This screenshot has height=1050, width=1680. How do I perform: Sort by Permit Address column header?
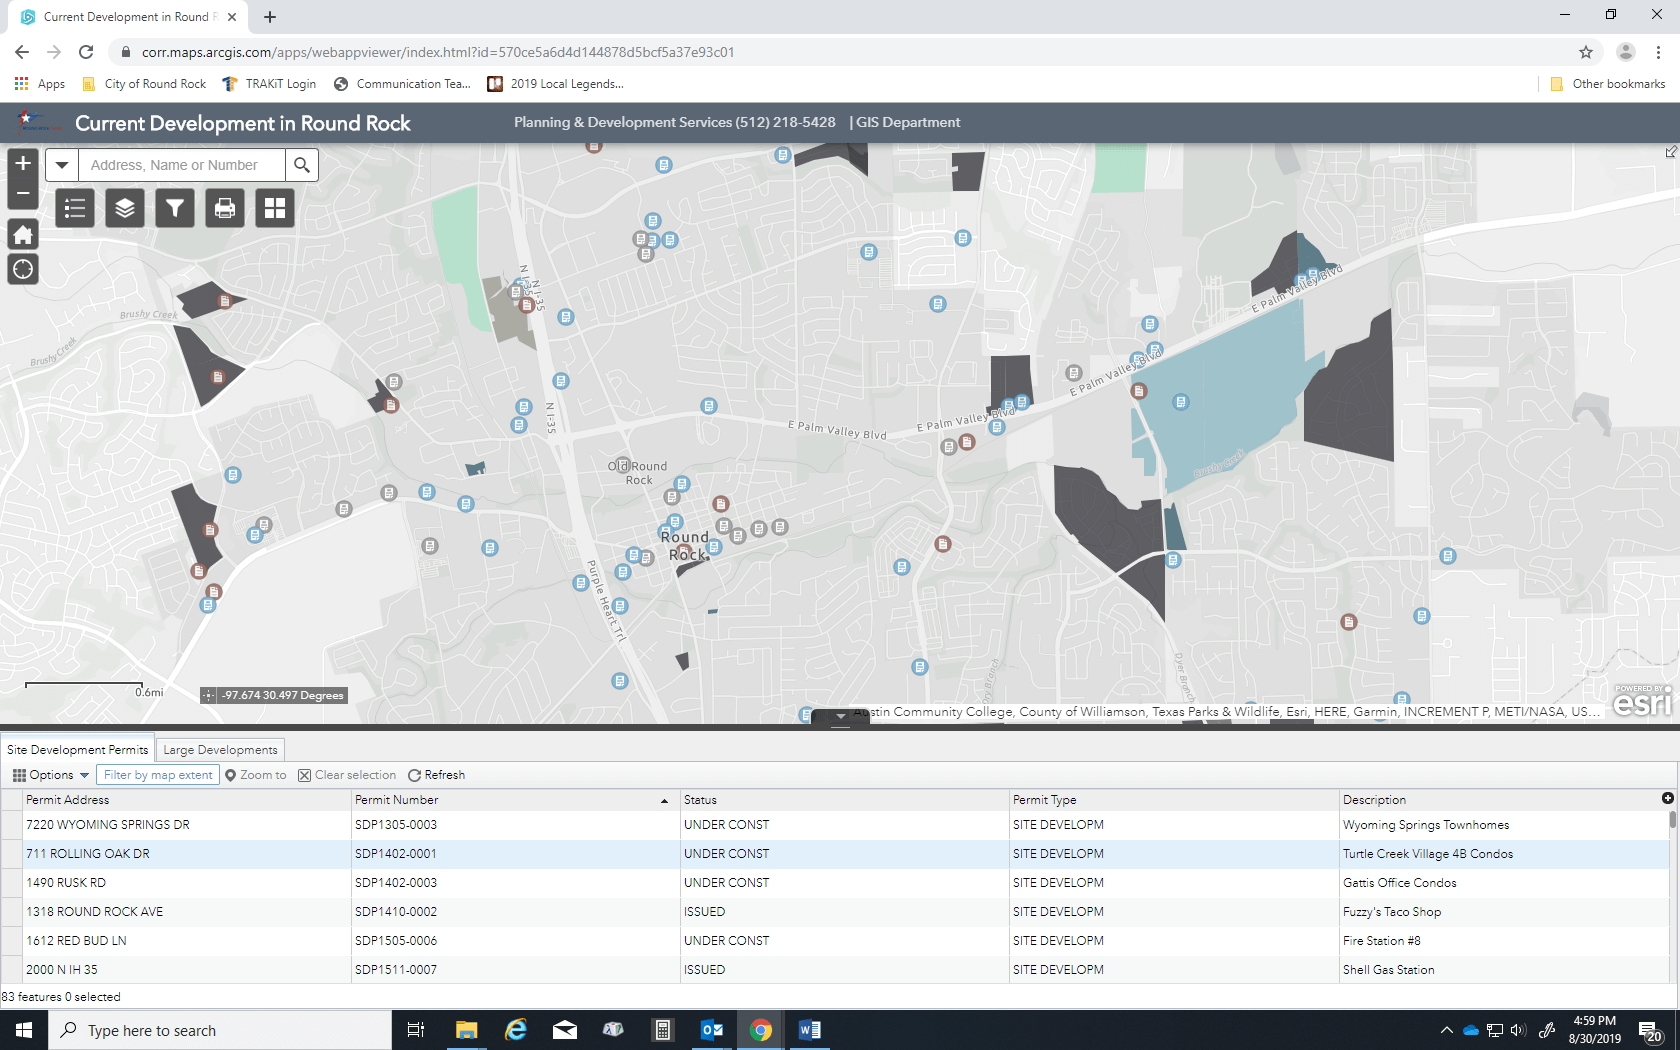tap(187, 800)
